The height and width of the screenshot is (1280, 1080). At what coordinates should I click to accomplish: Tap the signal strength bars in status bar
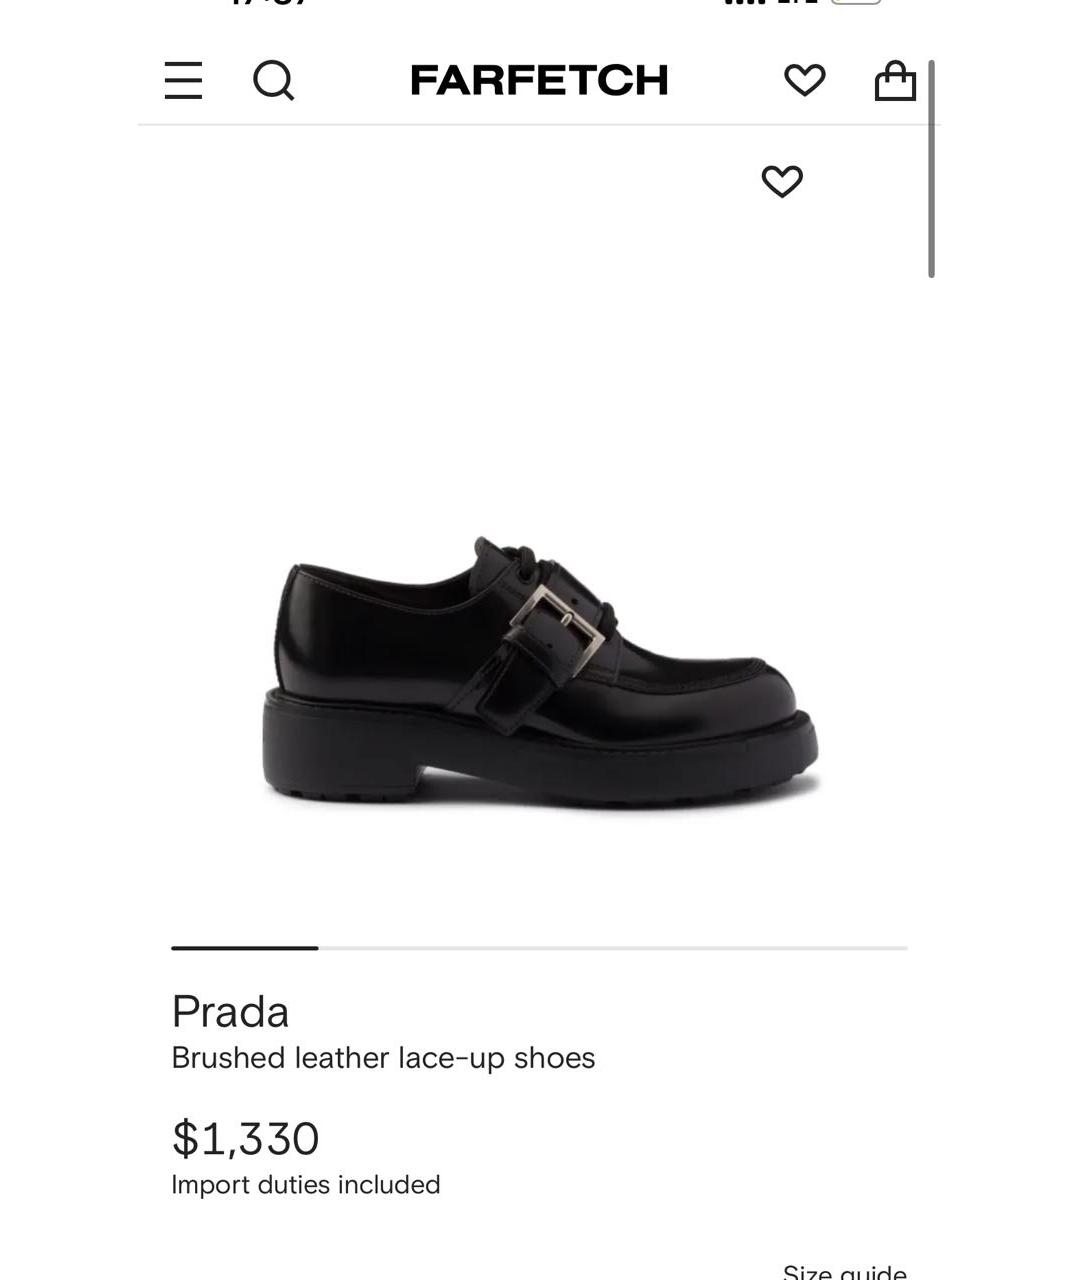745,2
